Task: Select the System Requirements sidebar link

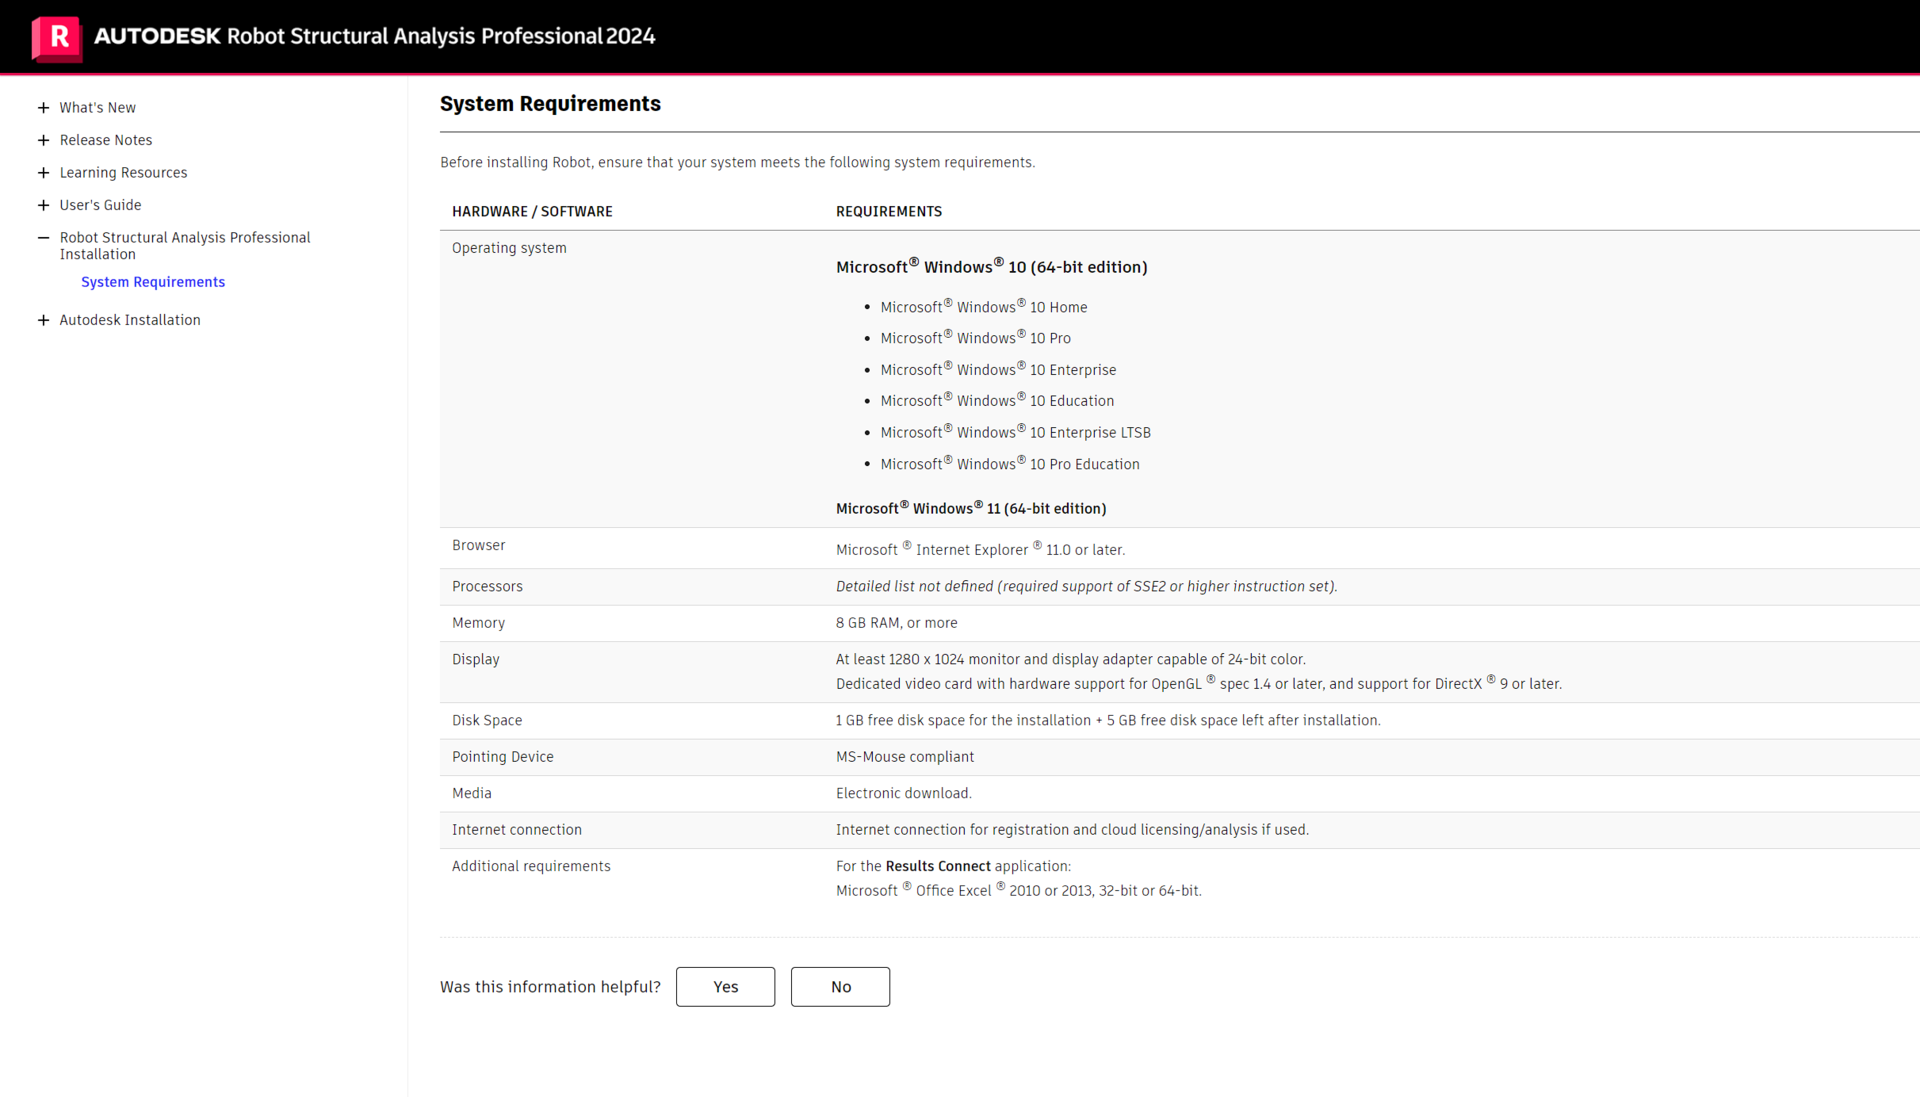Action: [x=153, y=282]
